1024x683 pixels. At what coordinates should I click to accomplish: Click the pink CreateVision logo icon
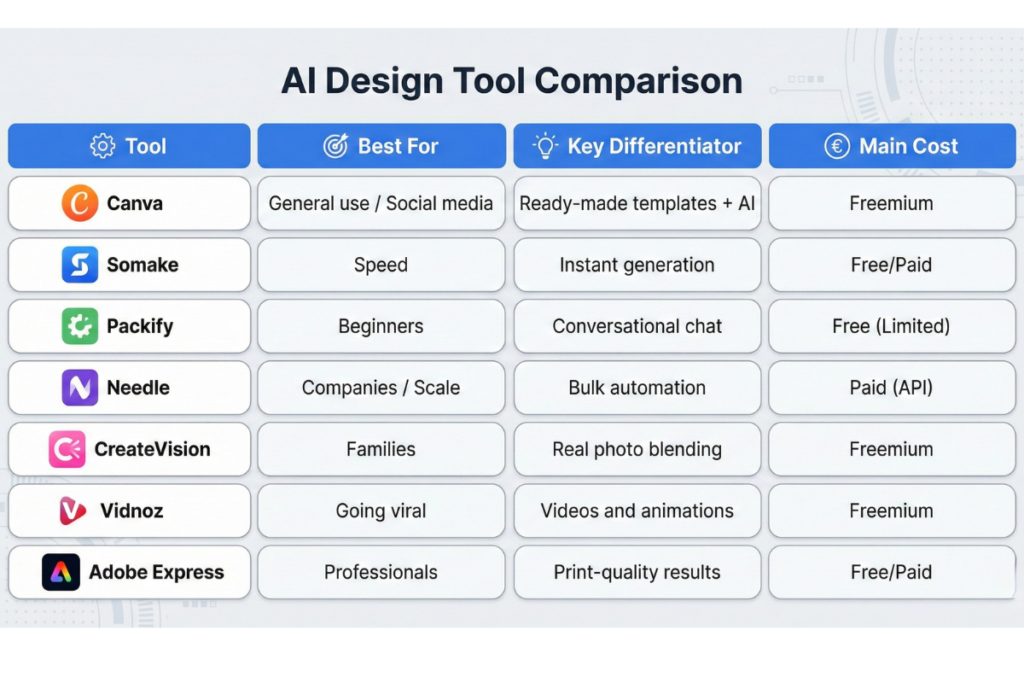click(67, 449)
